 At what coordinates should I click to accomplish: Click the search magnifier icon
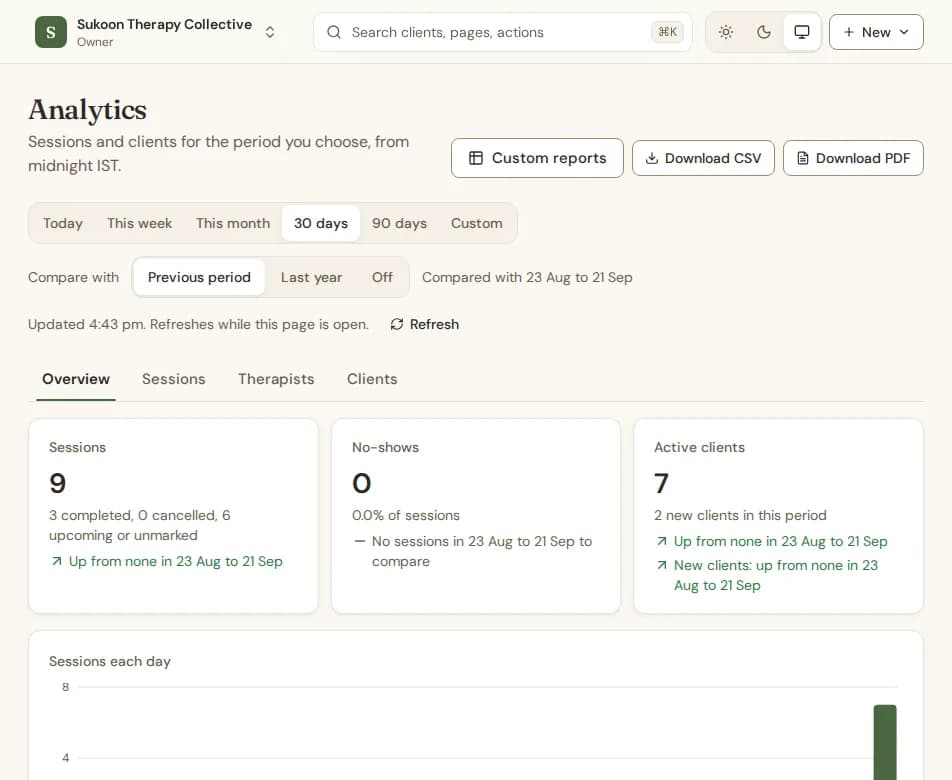coord(334,32)
